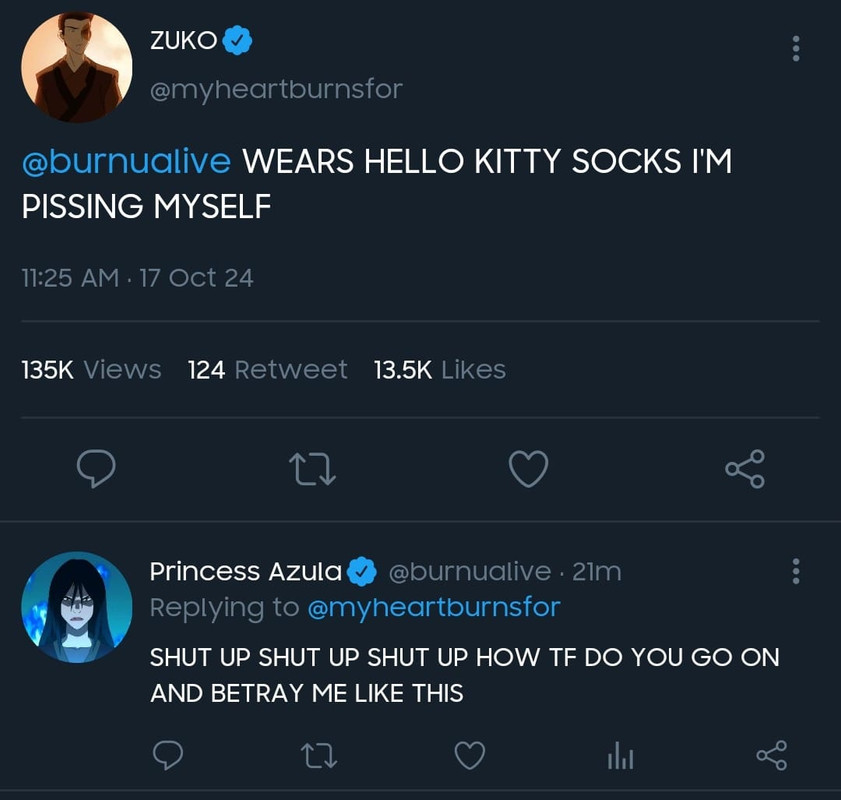Viewport: 841px width, 800px height.
Task: Click @myheartburnsfor in Replying to line
Action: (433, 607)
